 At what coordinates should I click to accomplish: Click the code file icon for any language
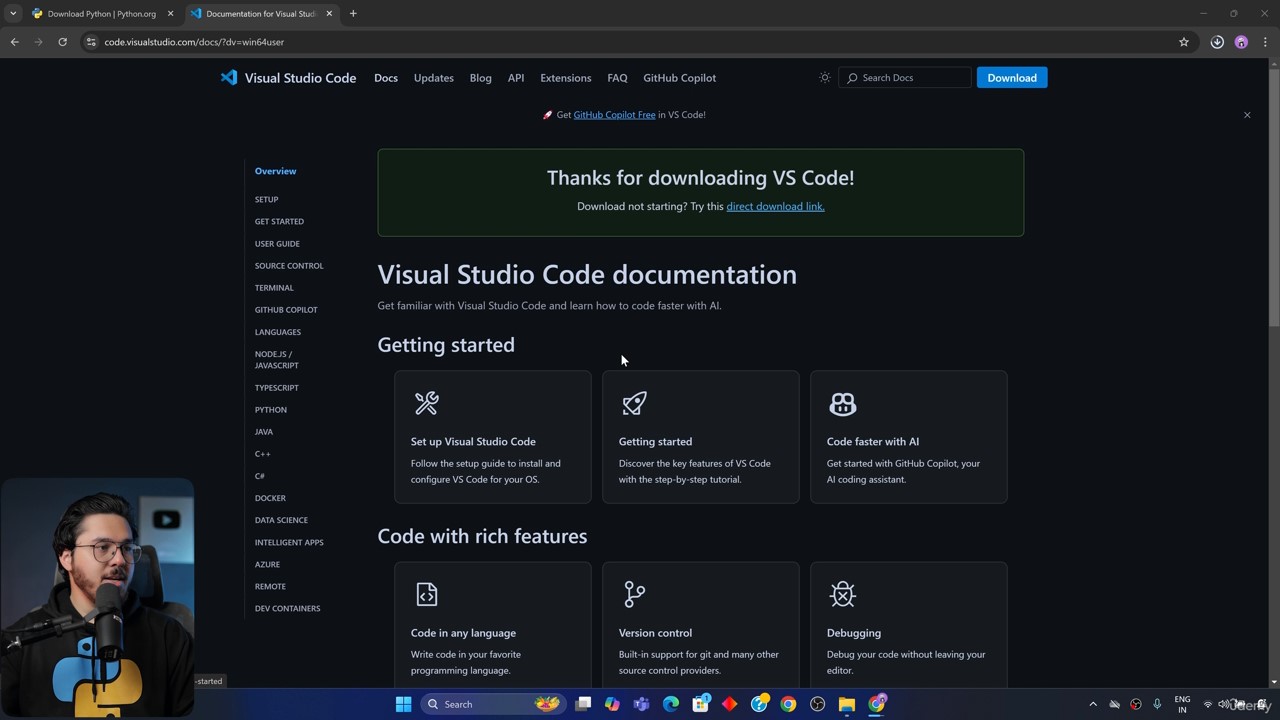pyautogui.click(x=427, y=594)
